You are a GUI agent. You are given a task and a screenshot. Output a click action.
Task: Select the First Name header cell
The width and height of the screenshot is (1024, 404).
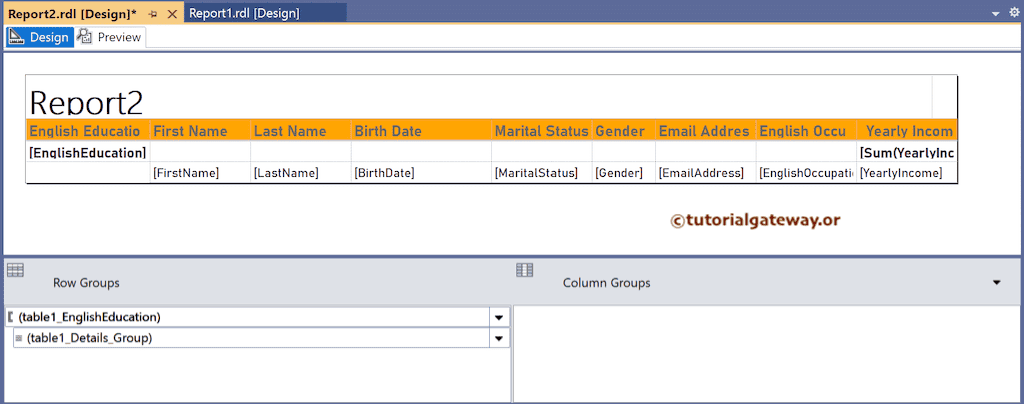pos(200,131)
